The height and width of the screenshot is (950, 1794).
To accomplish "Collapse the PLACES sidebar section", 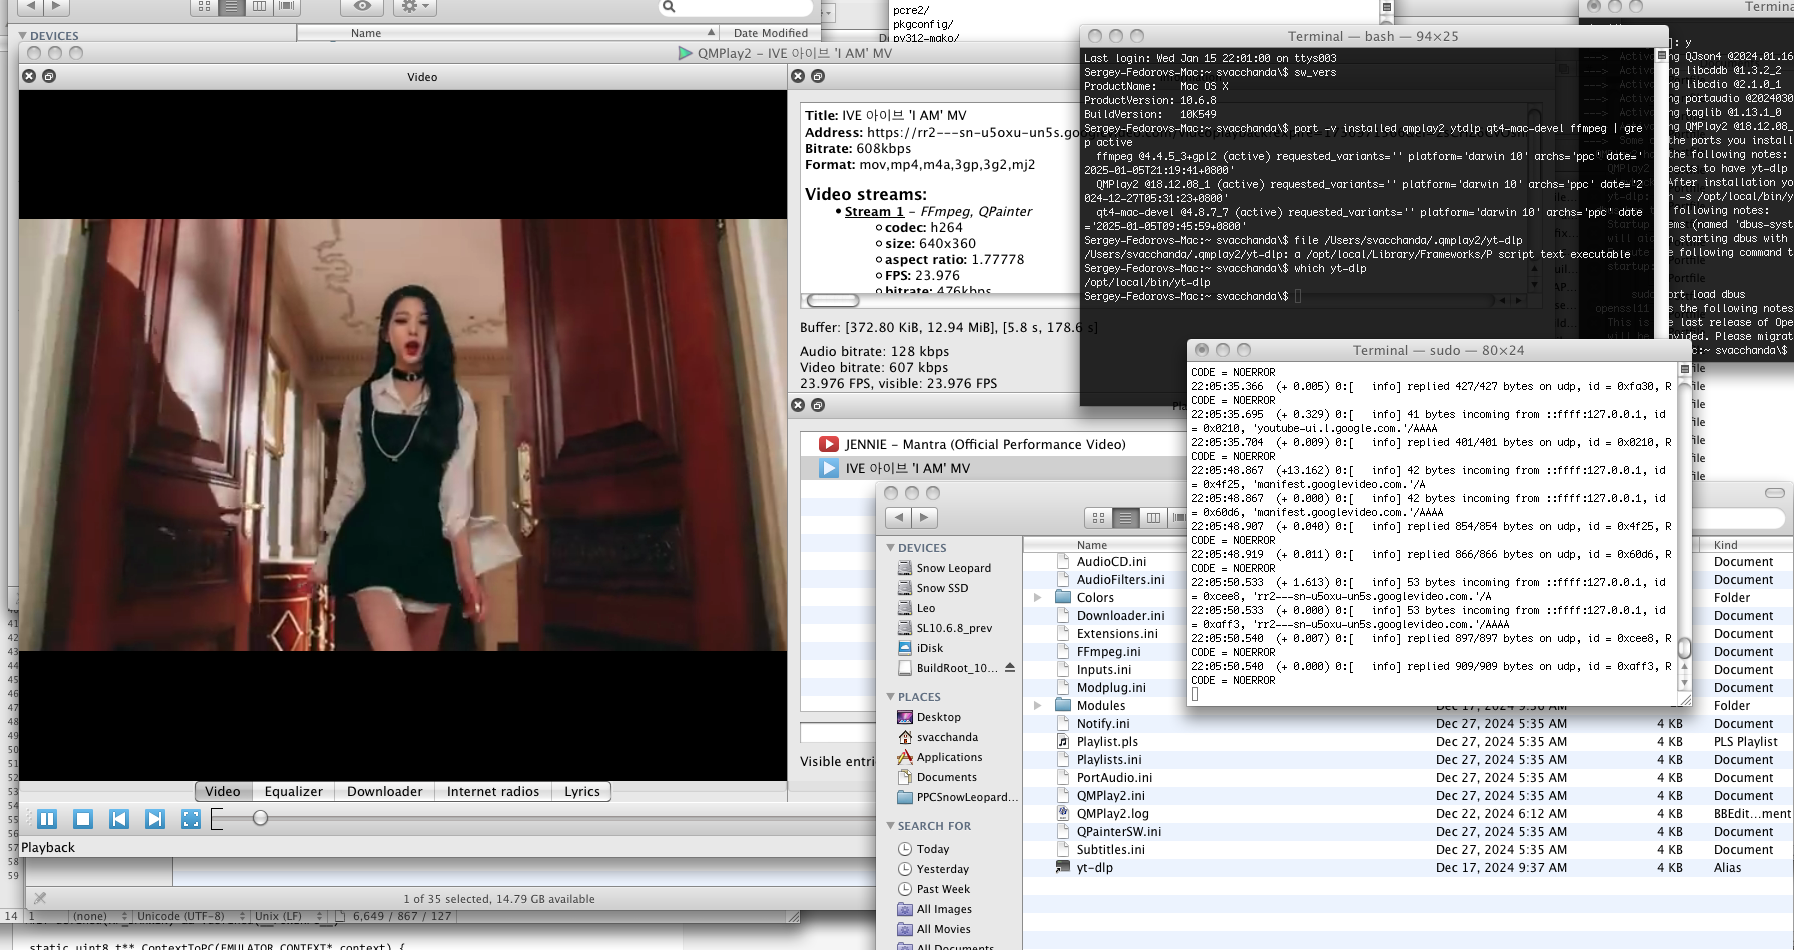I will (890, 697).
